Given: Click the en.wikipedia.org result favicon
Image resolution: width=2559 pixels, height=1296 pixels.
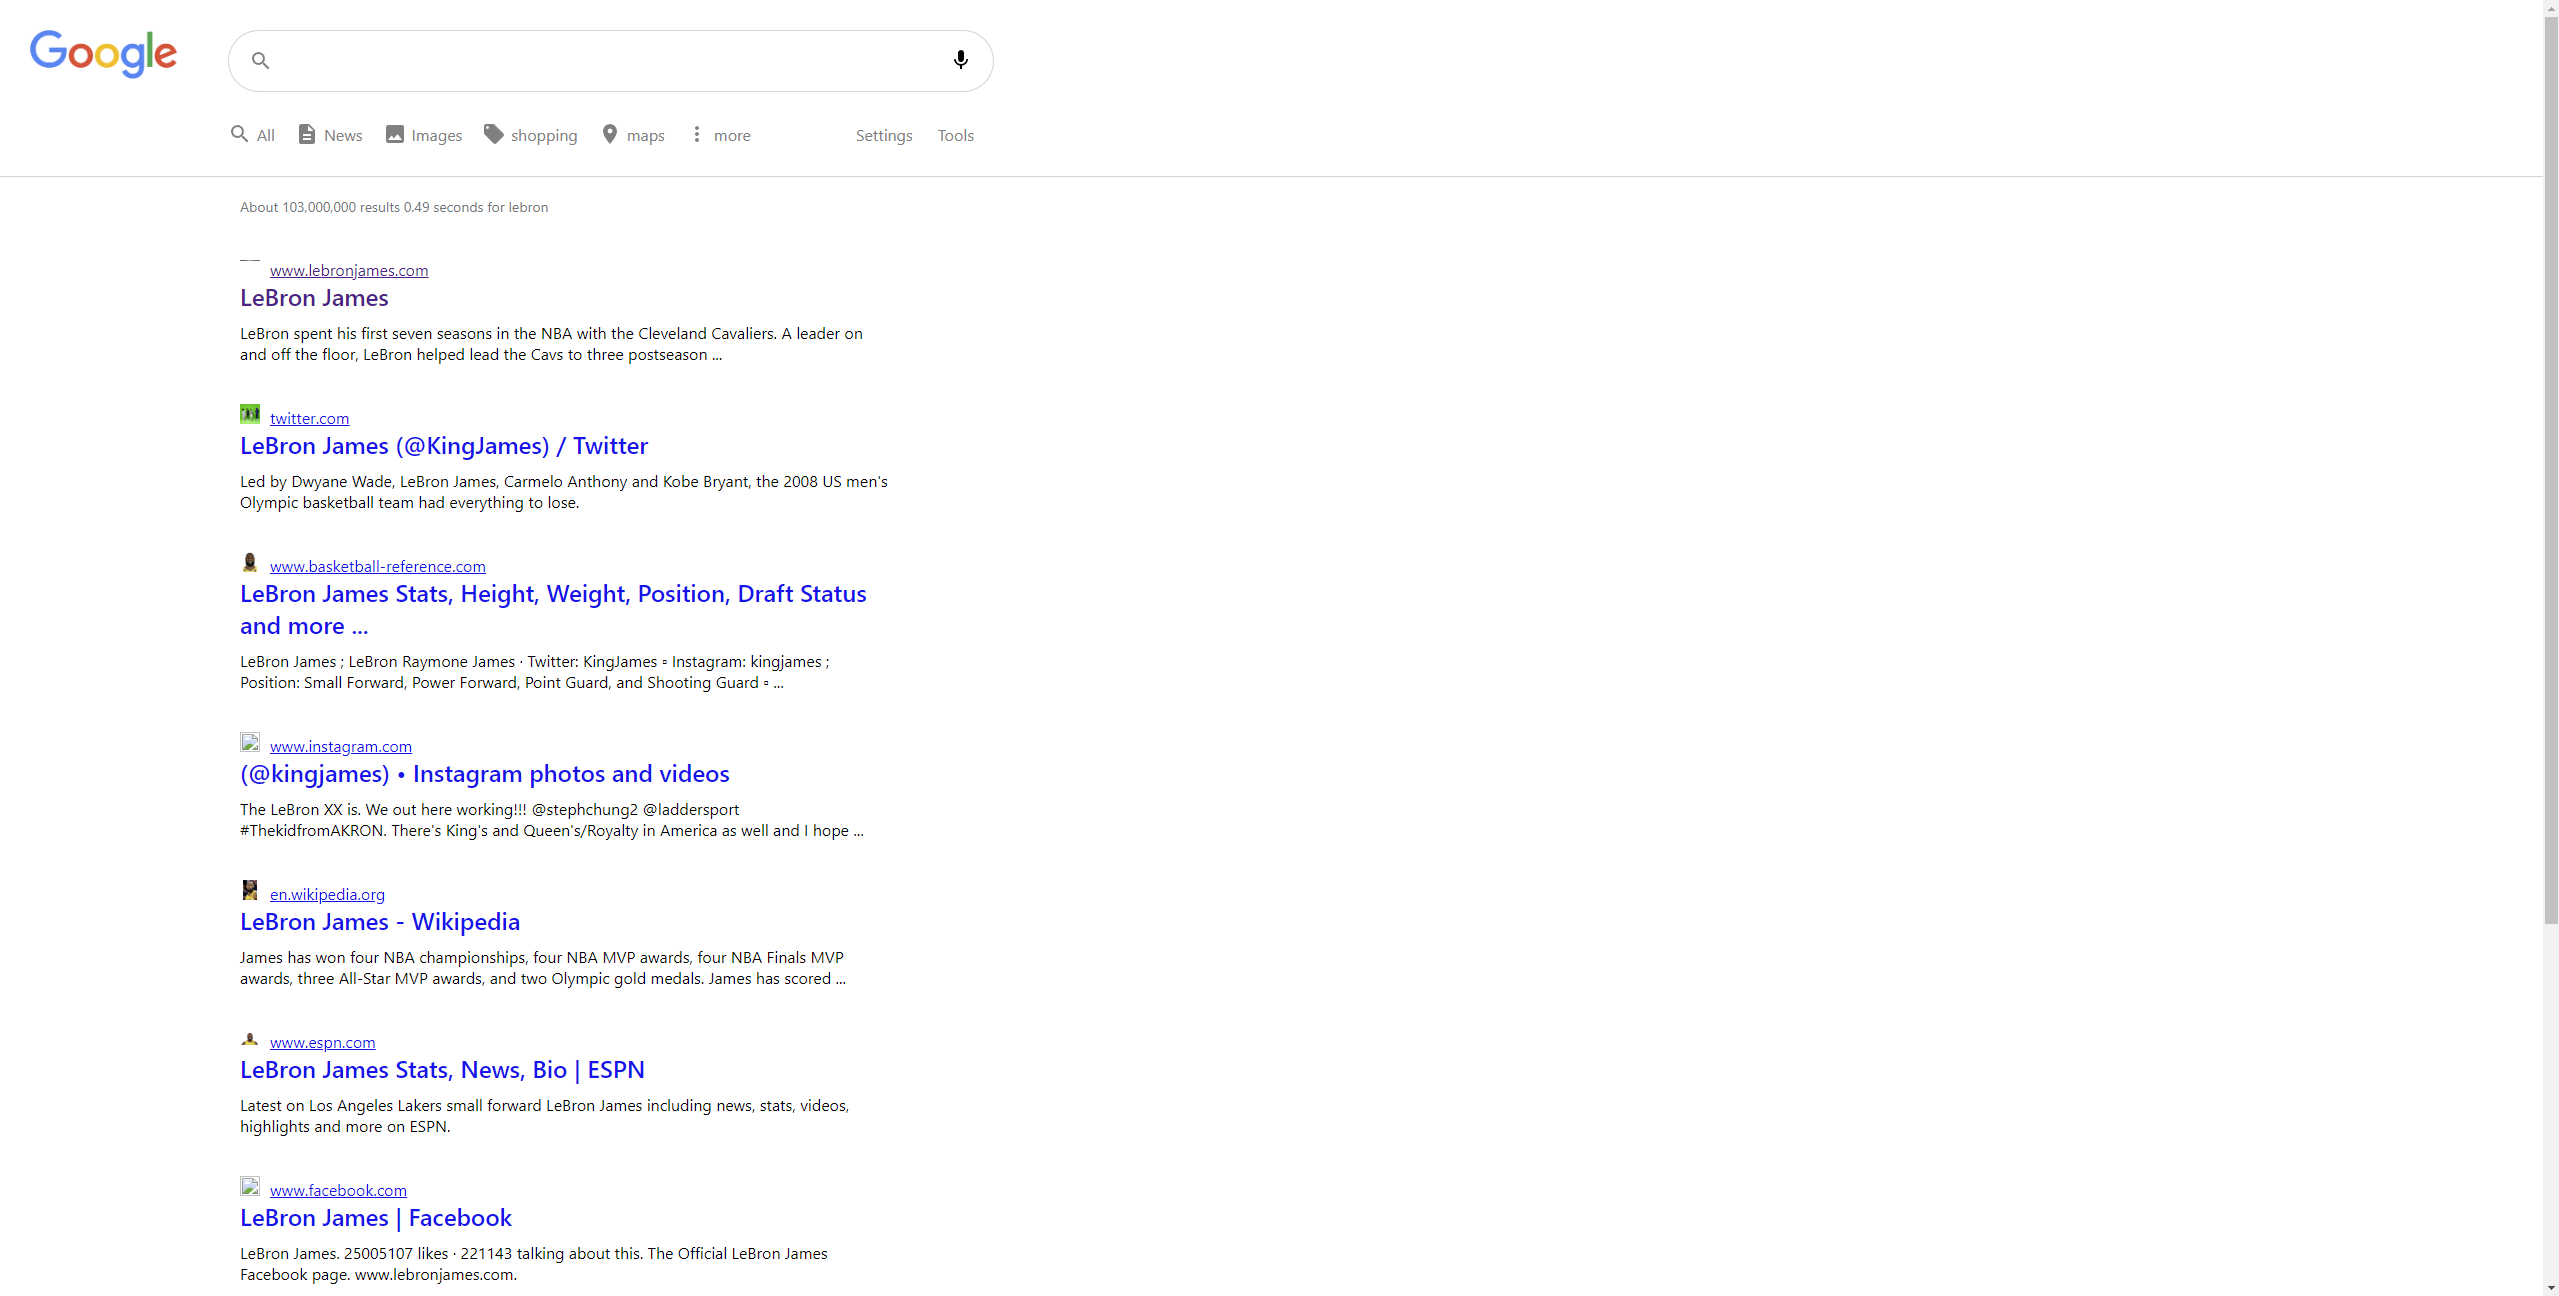Looking at the screenshot, I should click(250, 890).
